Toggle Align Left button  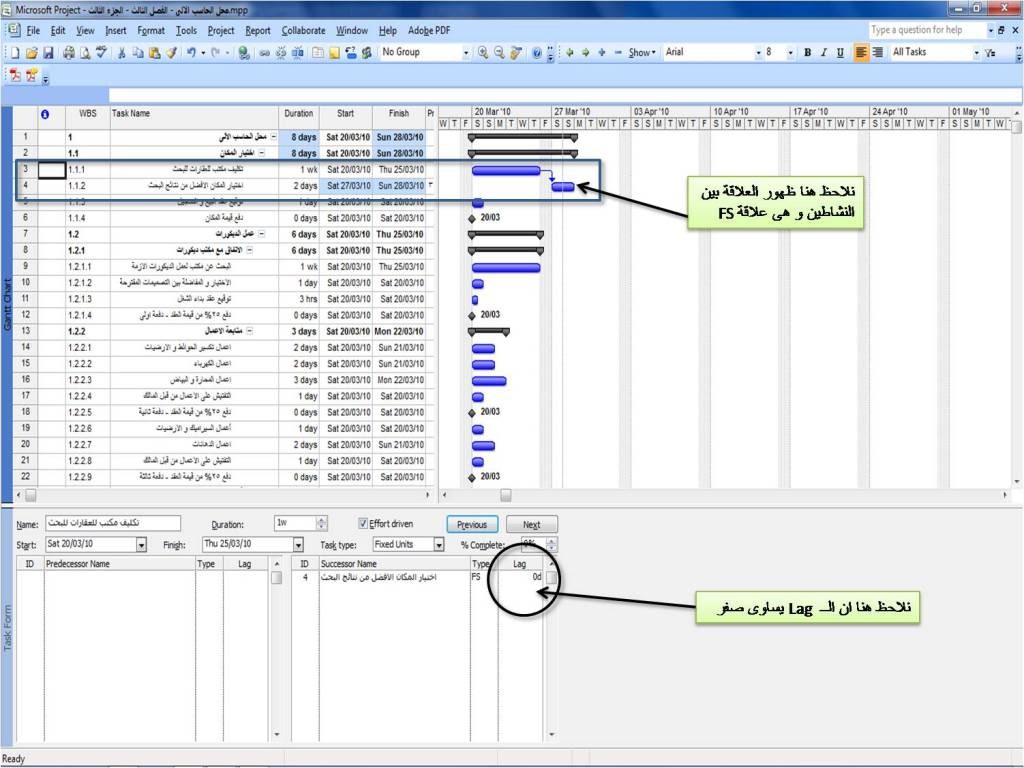tap(861, 52)
